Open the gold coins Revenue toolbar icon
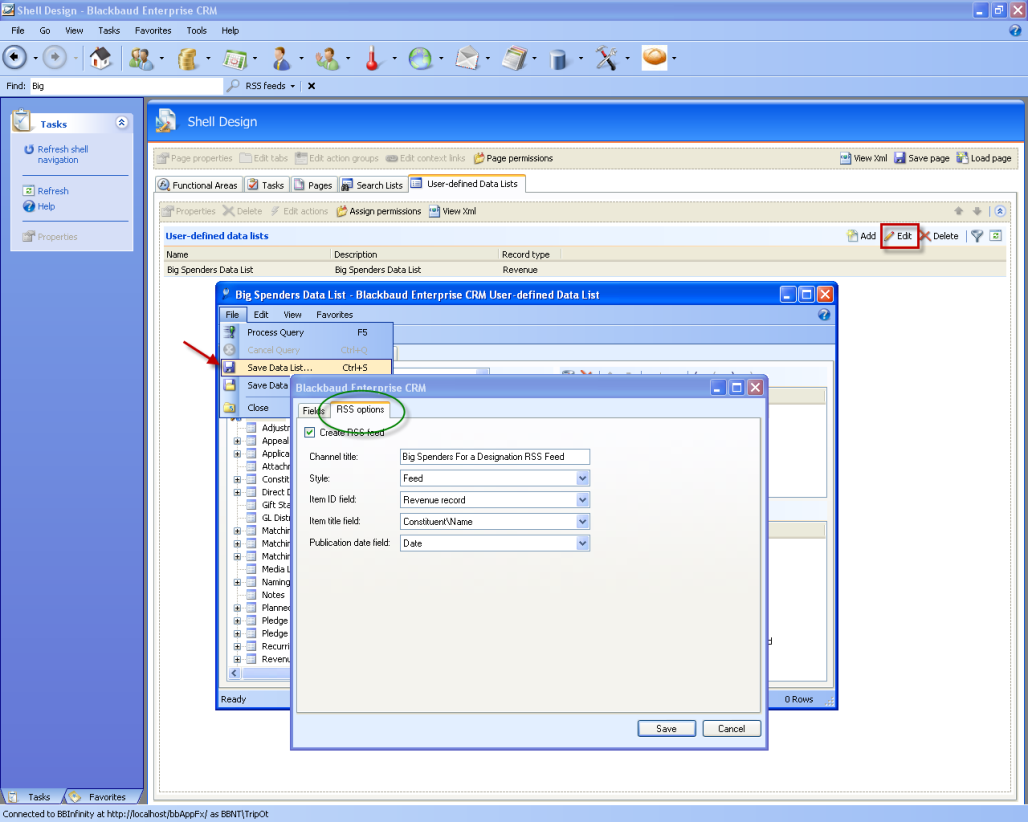 point(188,59)
